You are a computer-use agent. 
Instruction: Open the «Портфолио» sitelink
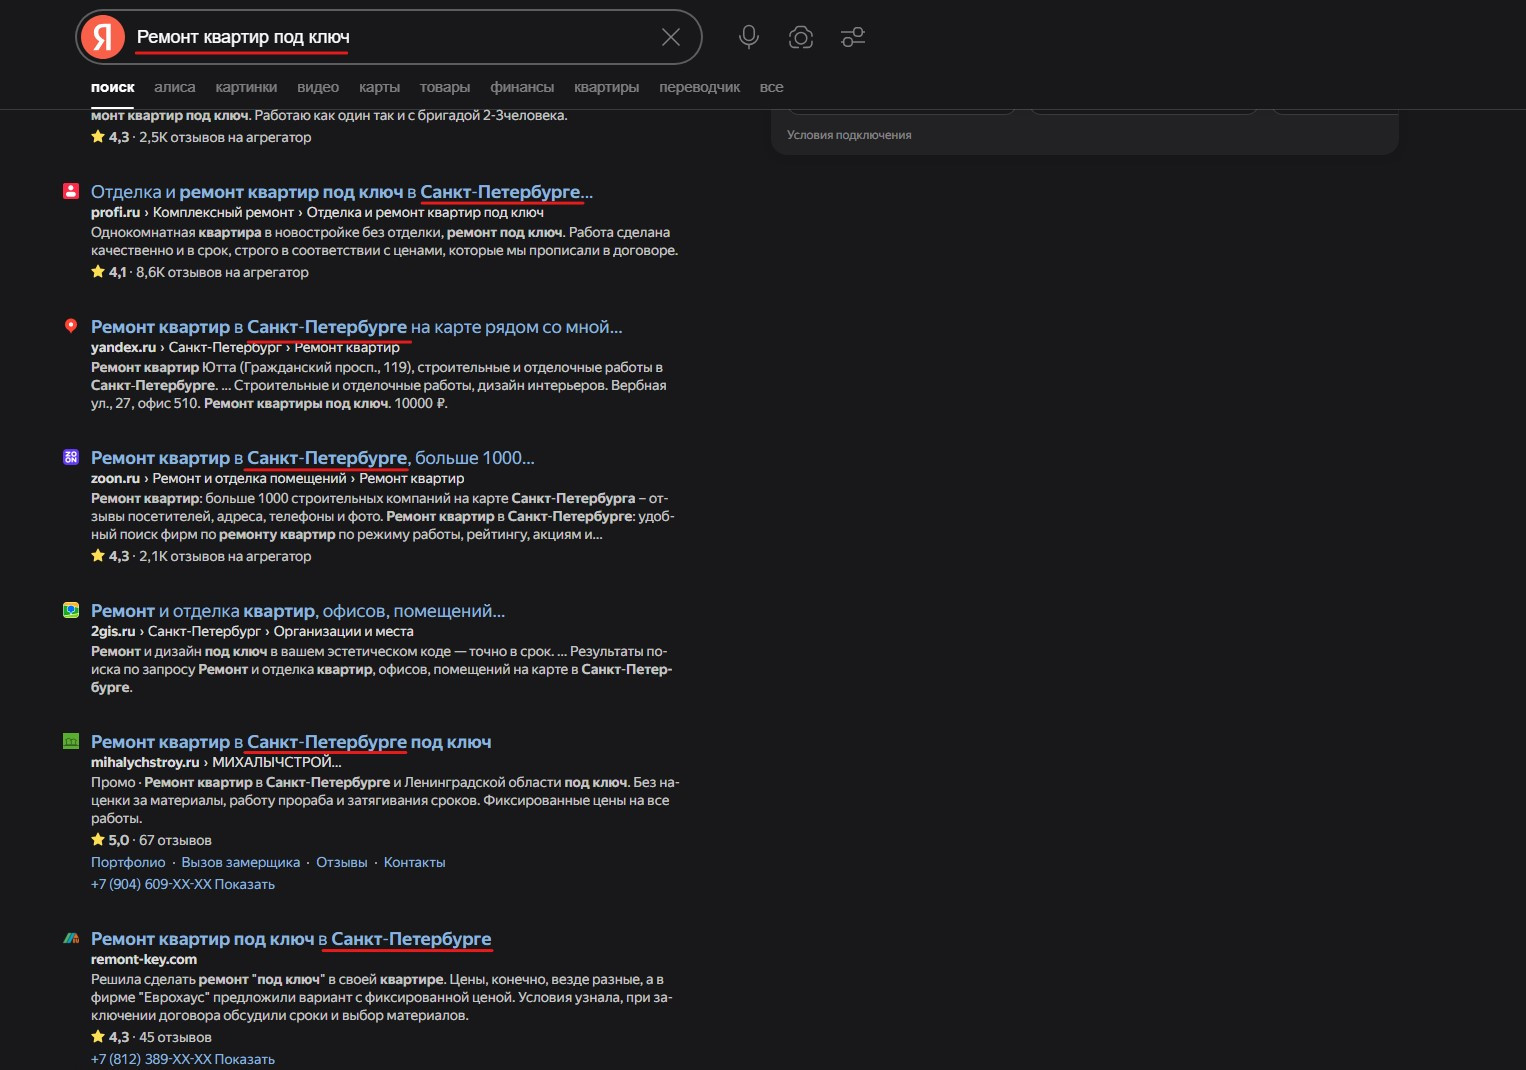click(x=128, y=862)
